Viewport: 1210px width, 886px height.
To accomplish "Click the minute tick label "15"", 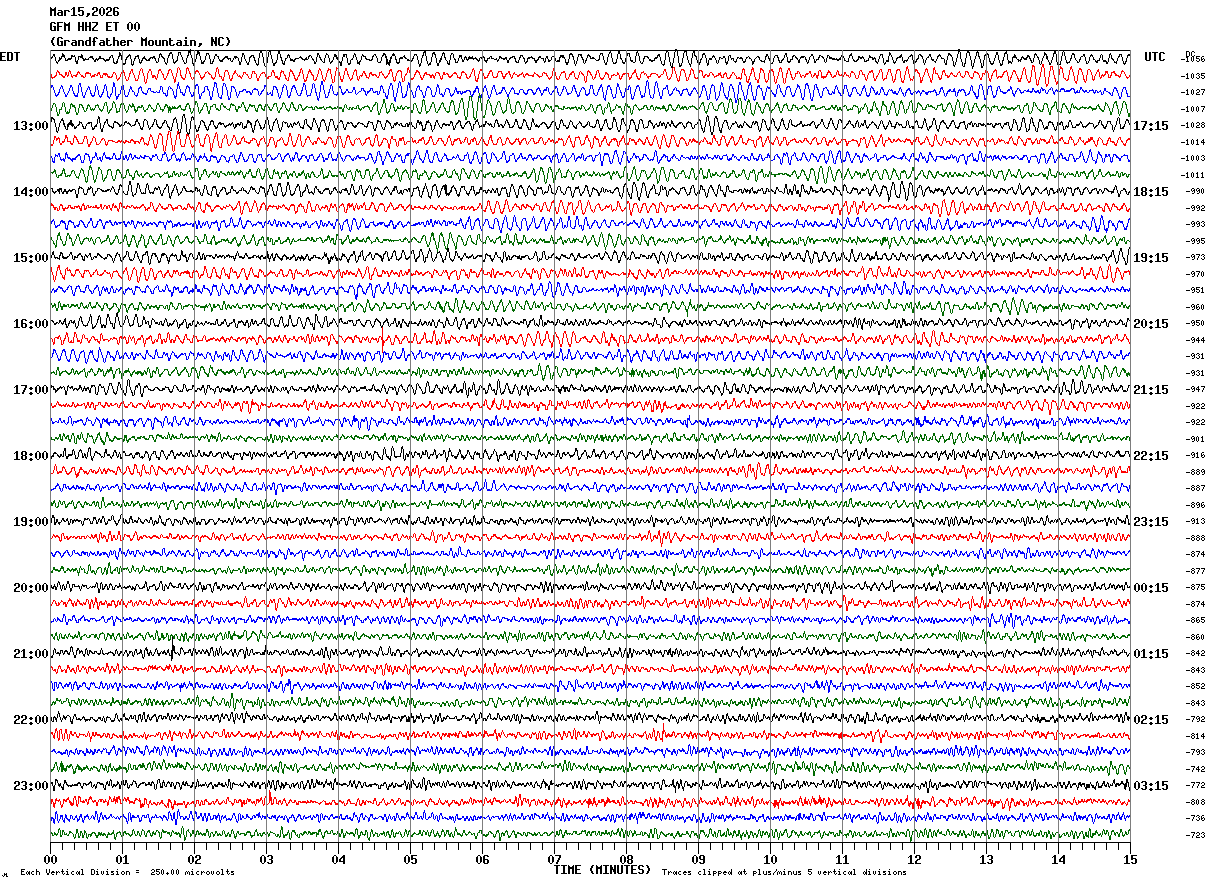I will (1130, 859).
